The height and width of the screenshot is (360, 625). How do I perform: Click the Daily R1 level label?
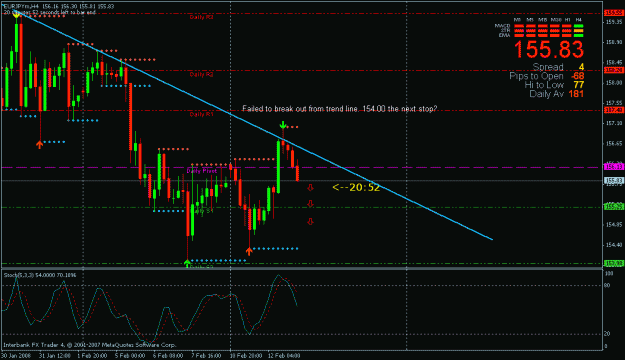click(201, 114)
